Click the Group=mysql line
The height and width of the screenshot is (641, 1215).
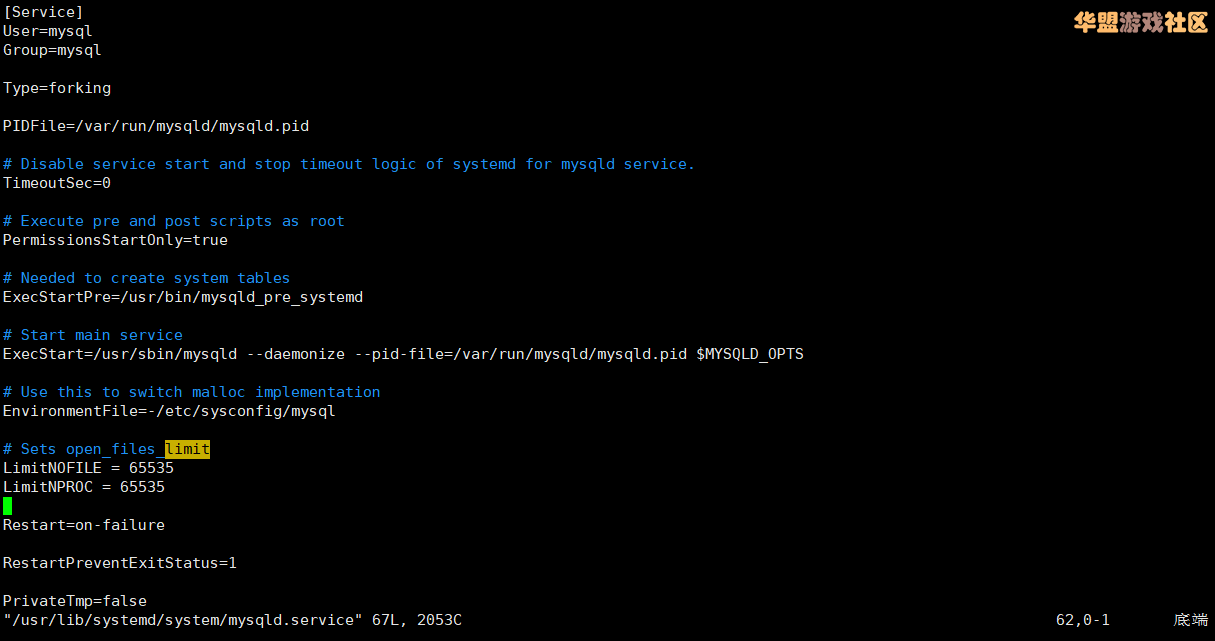point(52,50)
